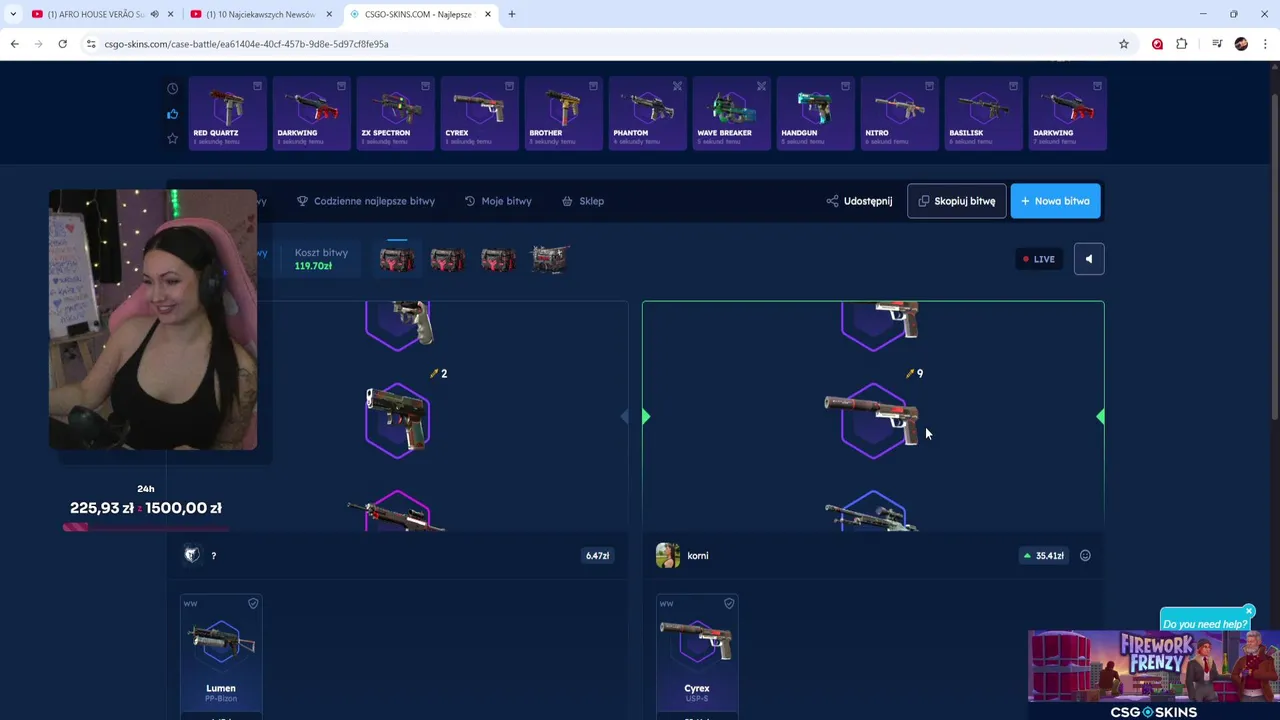This screenshot has width=1280, height=720.
Task: Open the Wave Breaker drop card
Action: (x=731, y=113)
